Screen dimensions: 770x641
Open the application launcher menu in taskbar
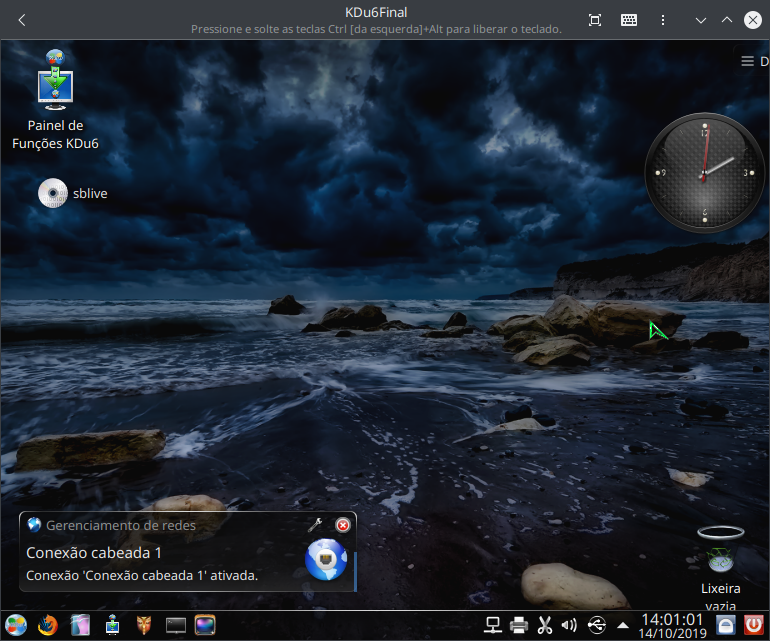click(16, 626)
